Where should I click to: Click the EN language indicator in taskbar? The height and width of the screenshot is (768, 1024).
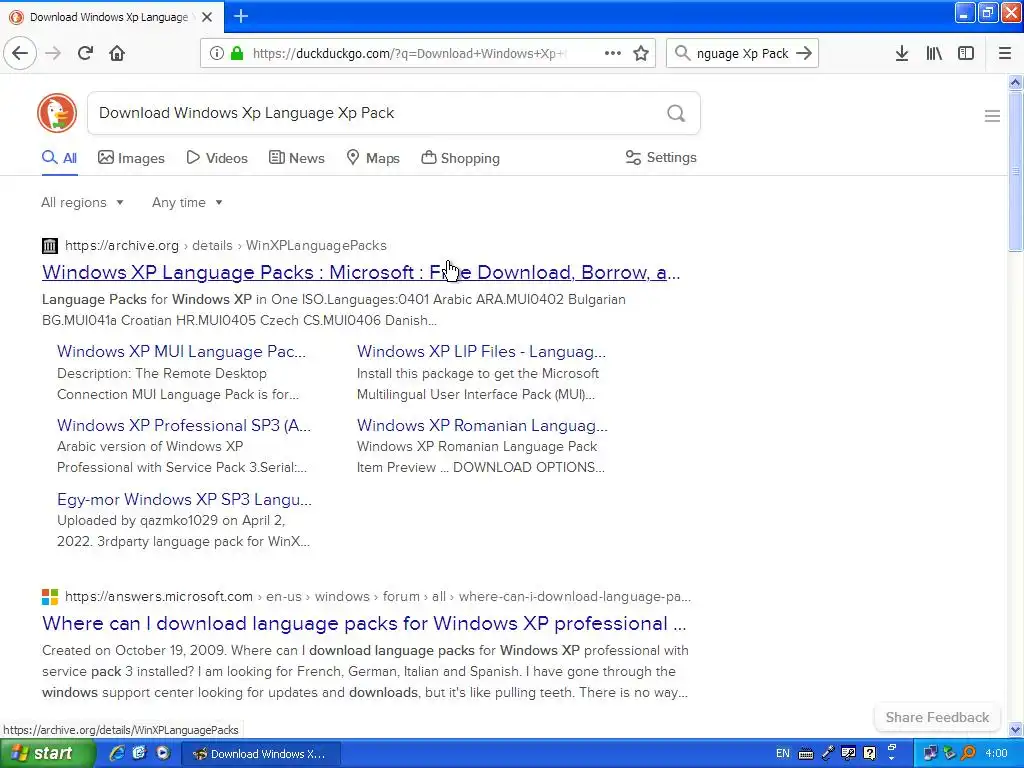782,754
